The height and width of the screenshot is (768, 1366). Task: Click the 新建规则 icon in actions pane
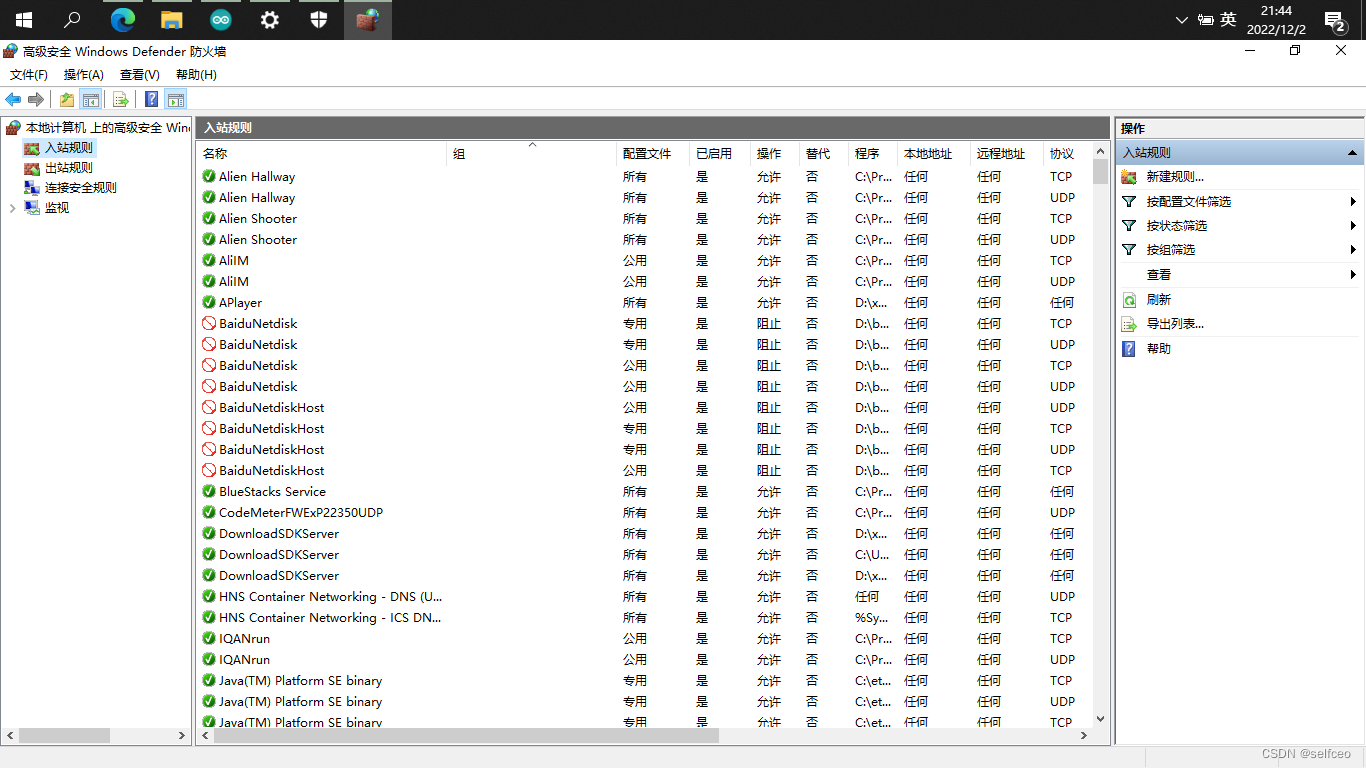click(x=1129, y=177)
